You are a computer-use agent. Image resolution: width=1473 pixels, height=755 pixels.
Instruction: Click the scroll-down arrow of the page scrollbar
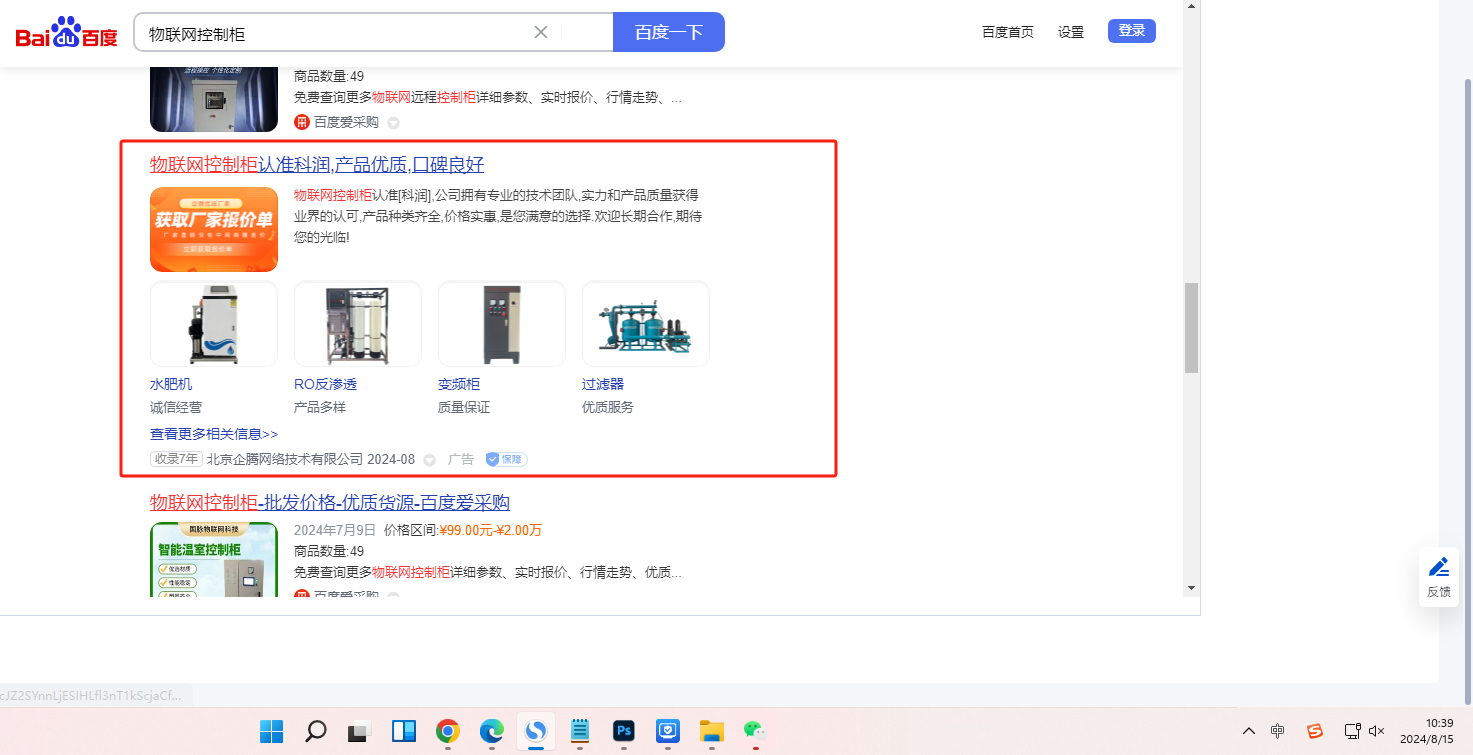point(1191,588)
